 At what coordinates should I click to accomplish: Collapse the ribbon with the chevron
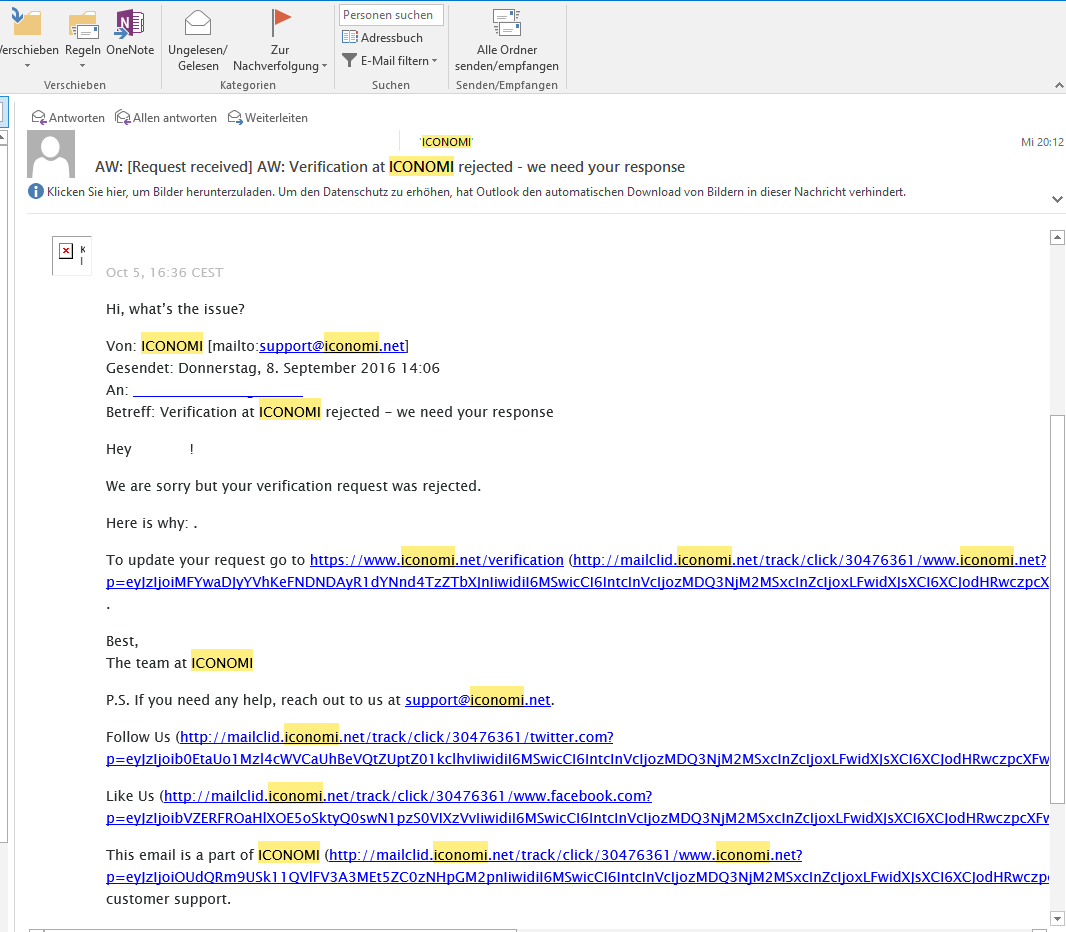pyautogui.click(x=1059, y=85)
